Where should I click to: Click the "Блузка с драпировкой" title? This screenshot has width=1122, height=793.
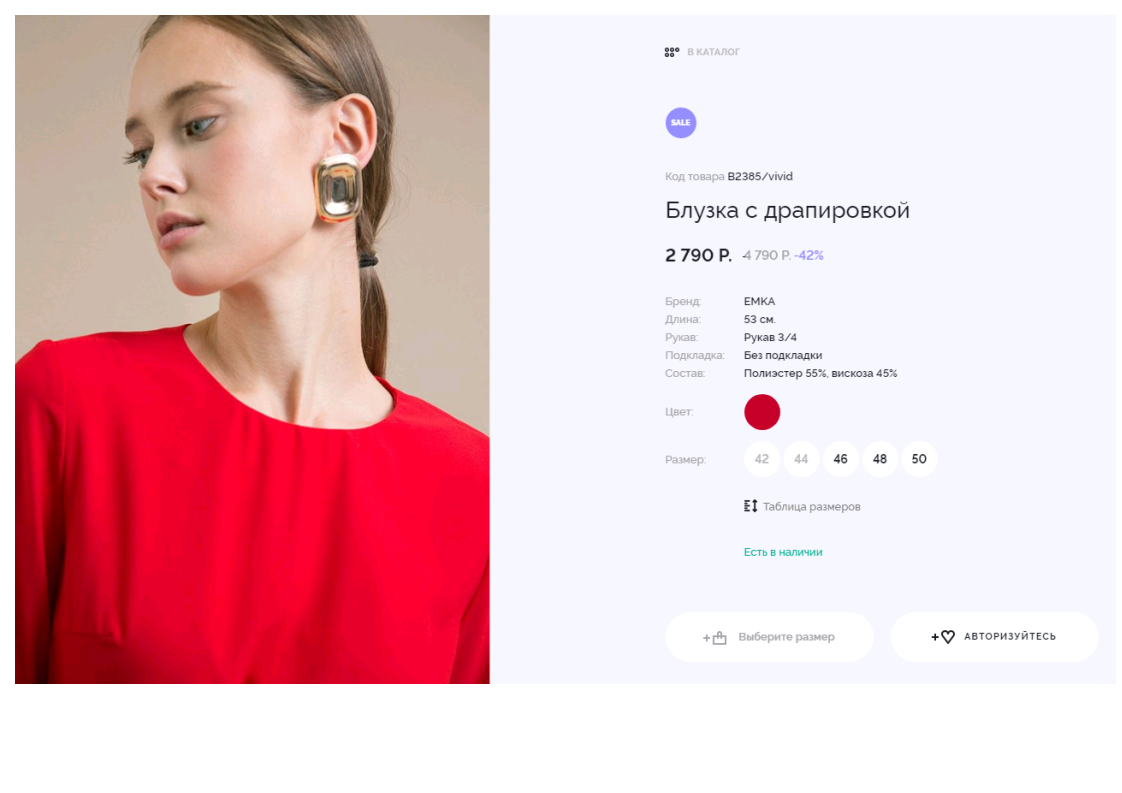(x=787, y=211)
